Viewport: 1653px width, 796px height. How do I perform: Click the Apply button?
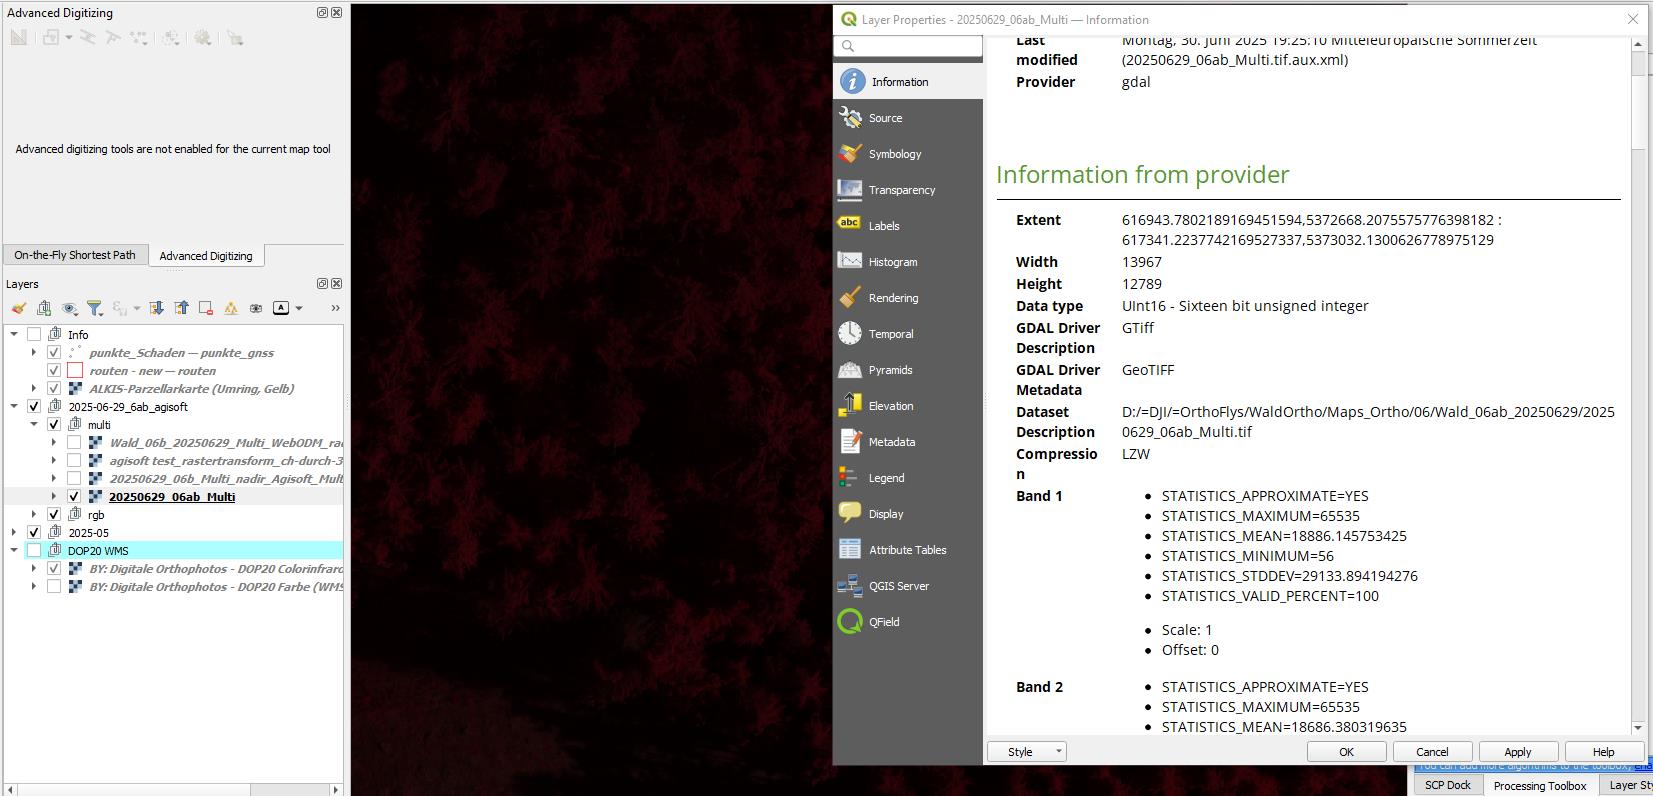tap(1517, 752)
